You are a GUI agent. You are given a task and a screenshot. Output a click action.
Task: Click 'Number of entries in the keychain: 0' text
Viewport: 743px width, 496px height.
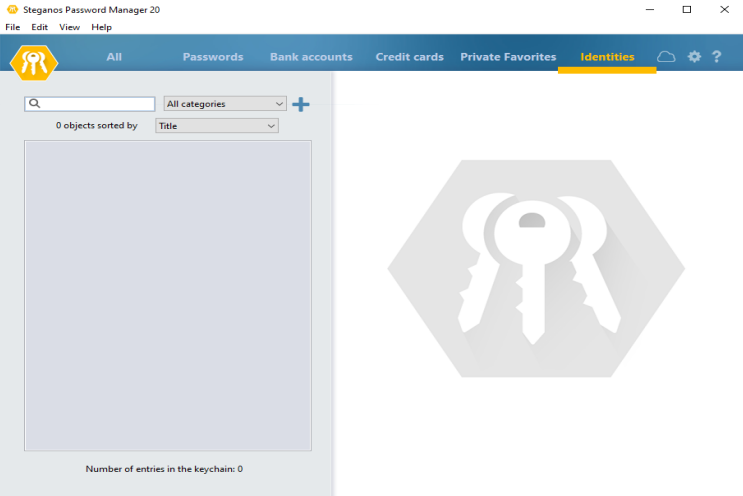point(164,469)
